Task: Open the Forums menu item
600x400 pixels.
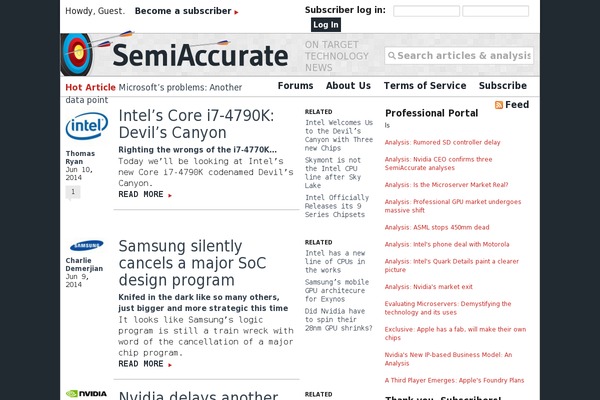Action: tap(295, 86)
